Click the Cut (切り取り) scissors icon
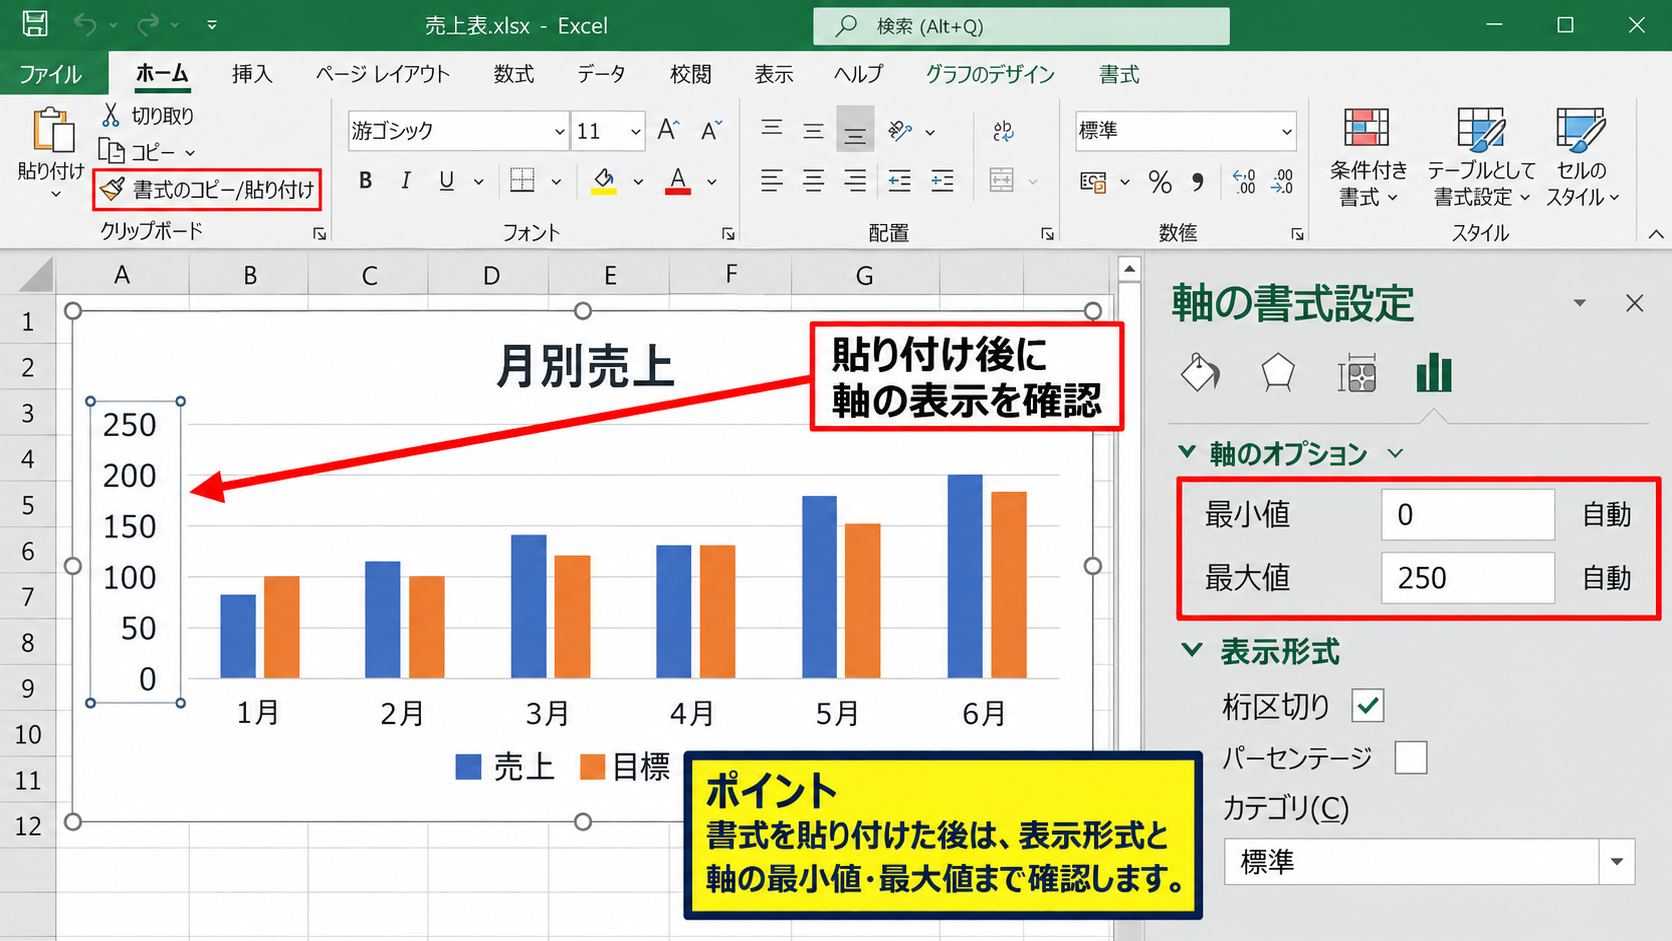 coord(110,115)
